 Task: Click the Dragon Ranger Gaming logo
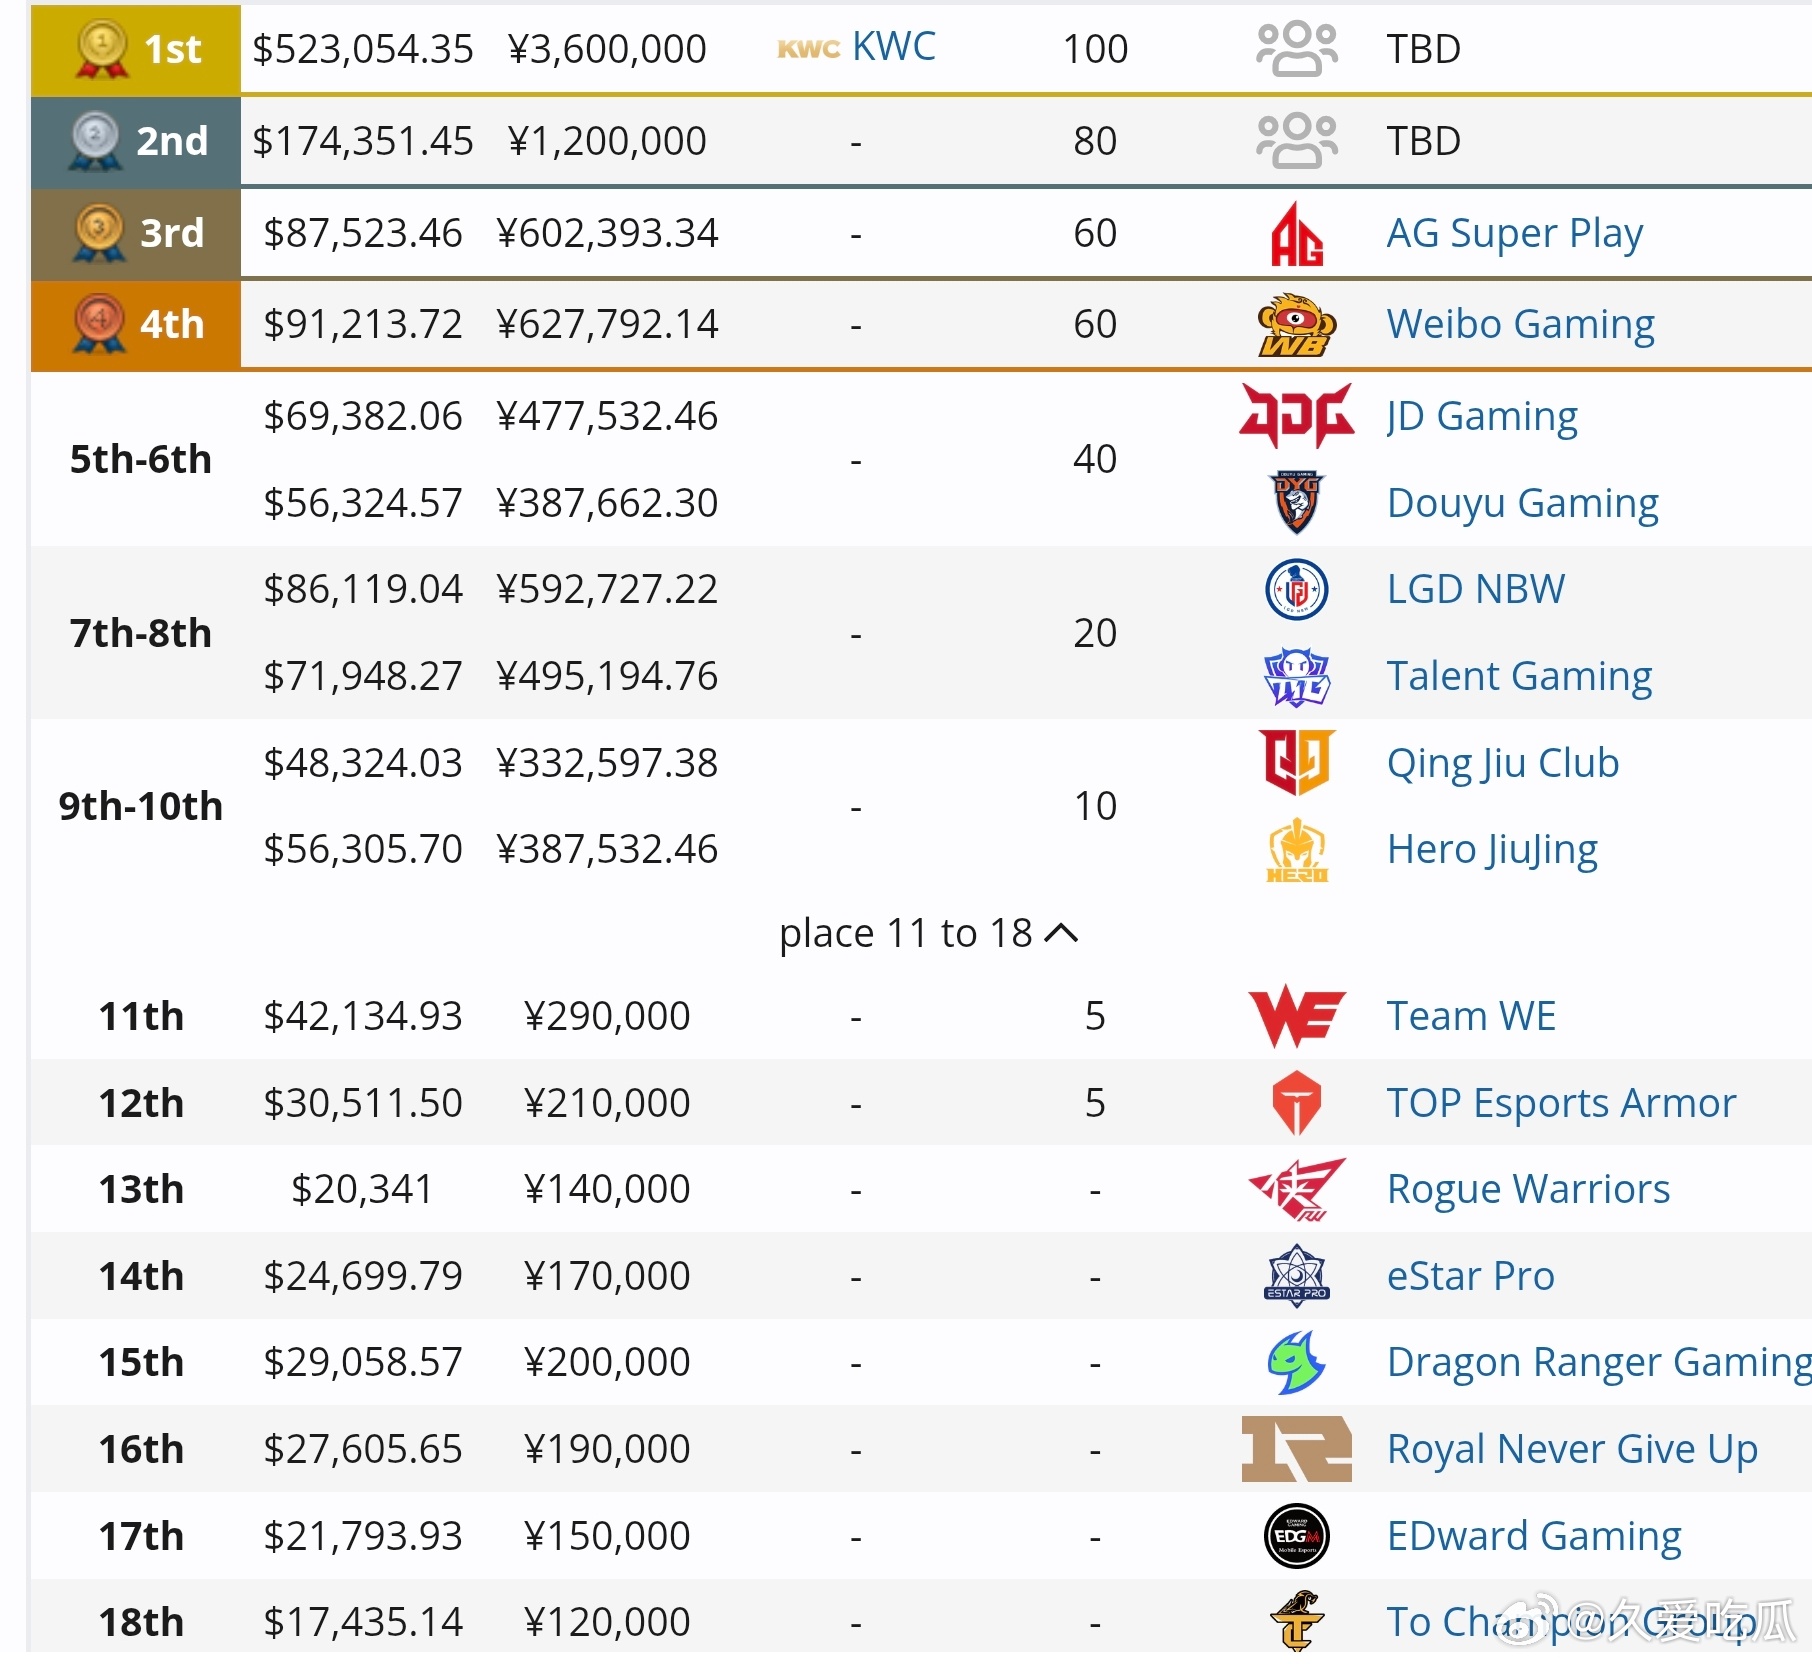point(1297,1363)
